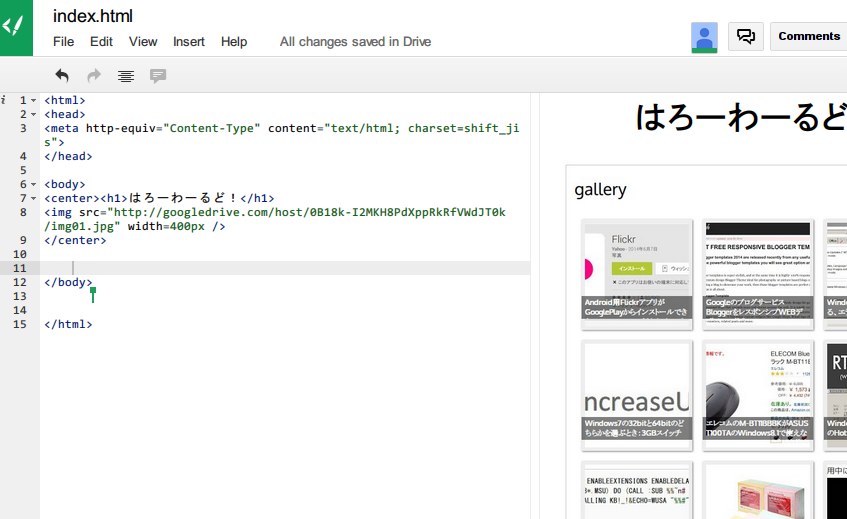
Task: Open the View menu
Action: point(143,42)
